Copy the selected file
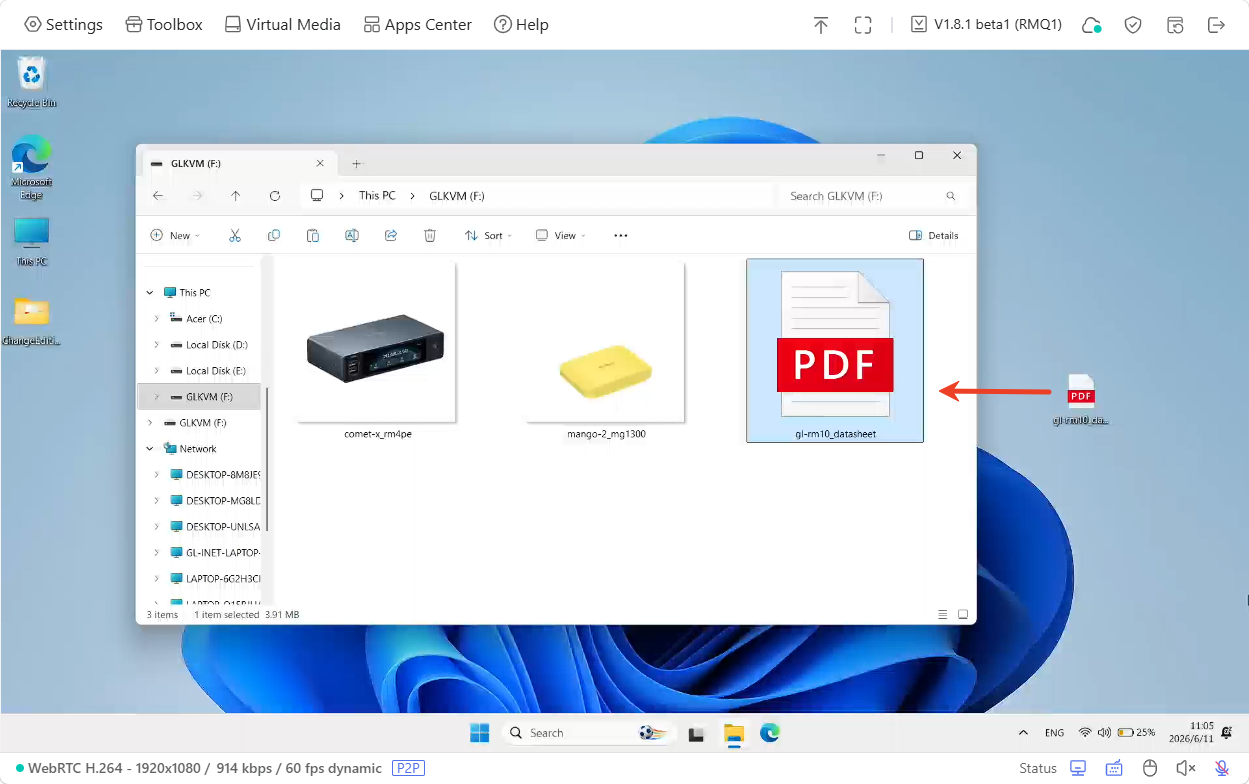 [274, 236]
